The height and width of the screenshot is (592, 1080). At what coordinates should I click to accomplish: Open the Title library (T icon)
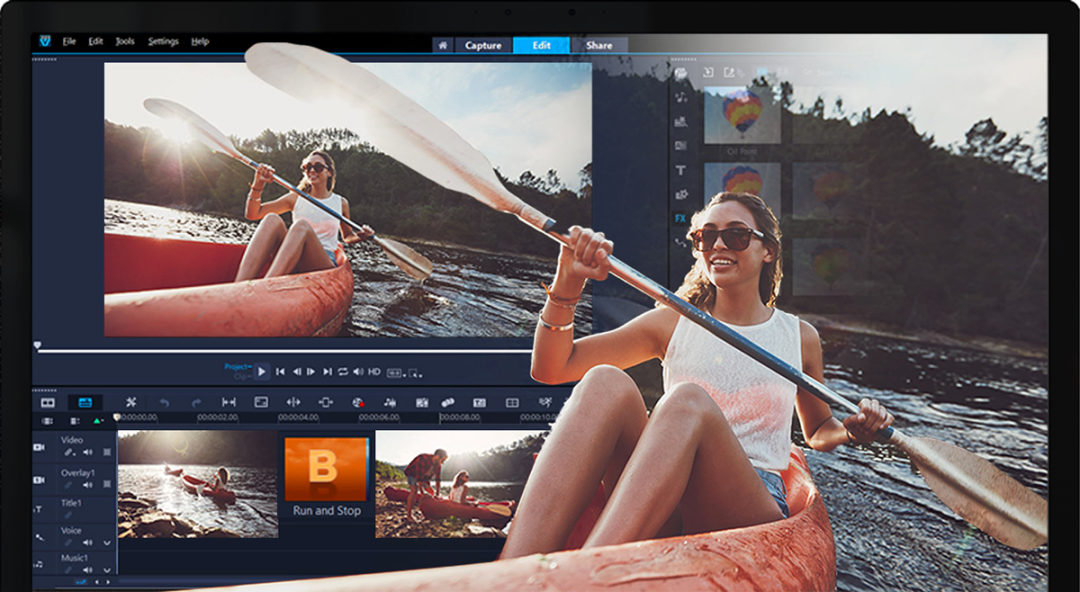pos(681,170)
